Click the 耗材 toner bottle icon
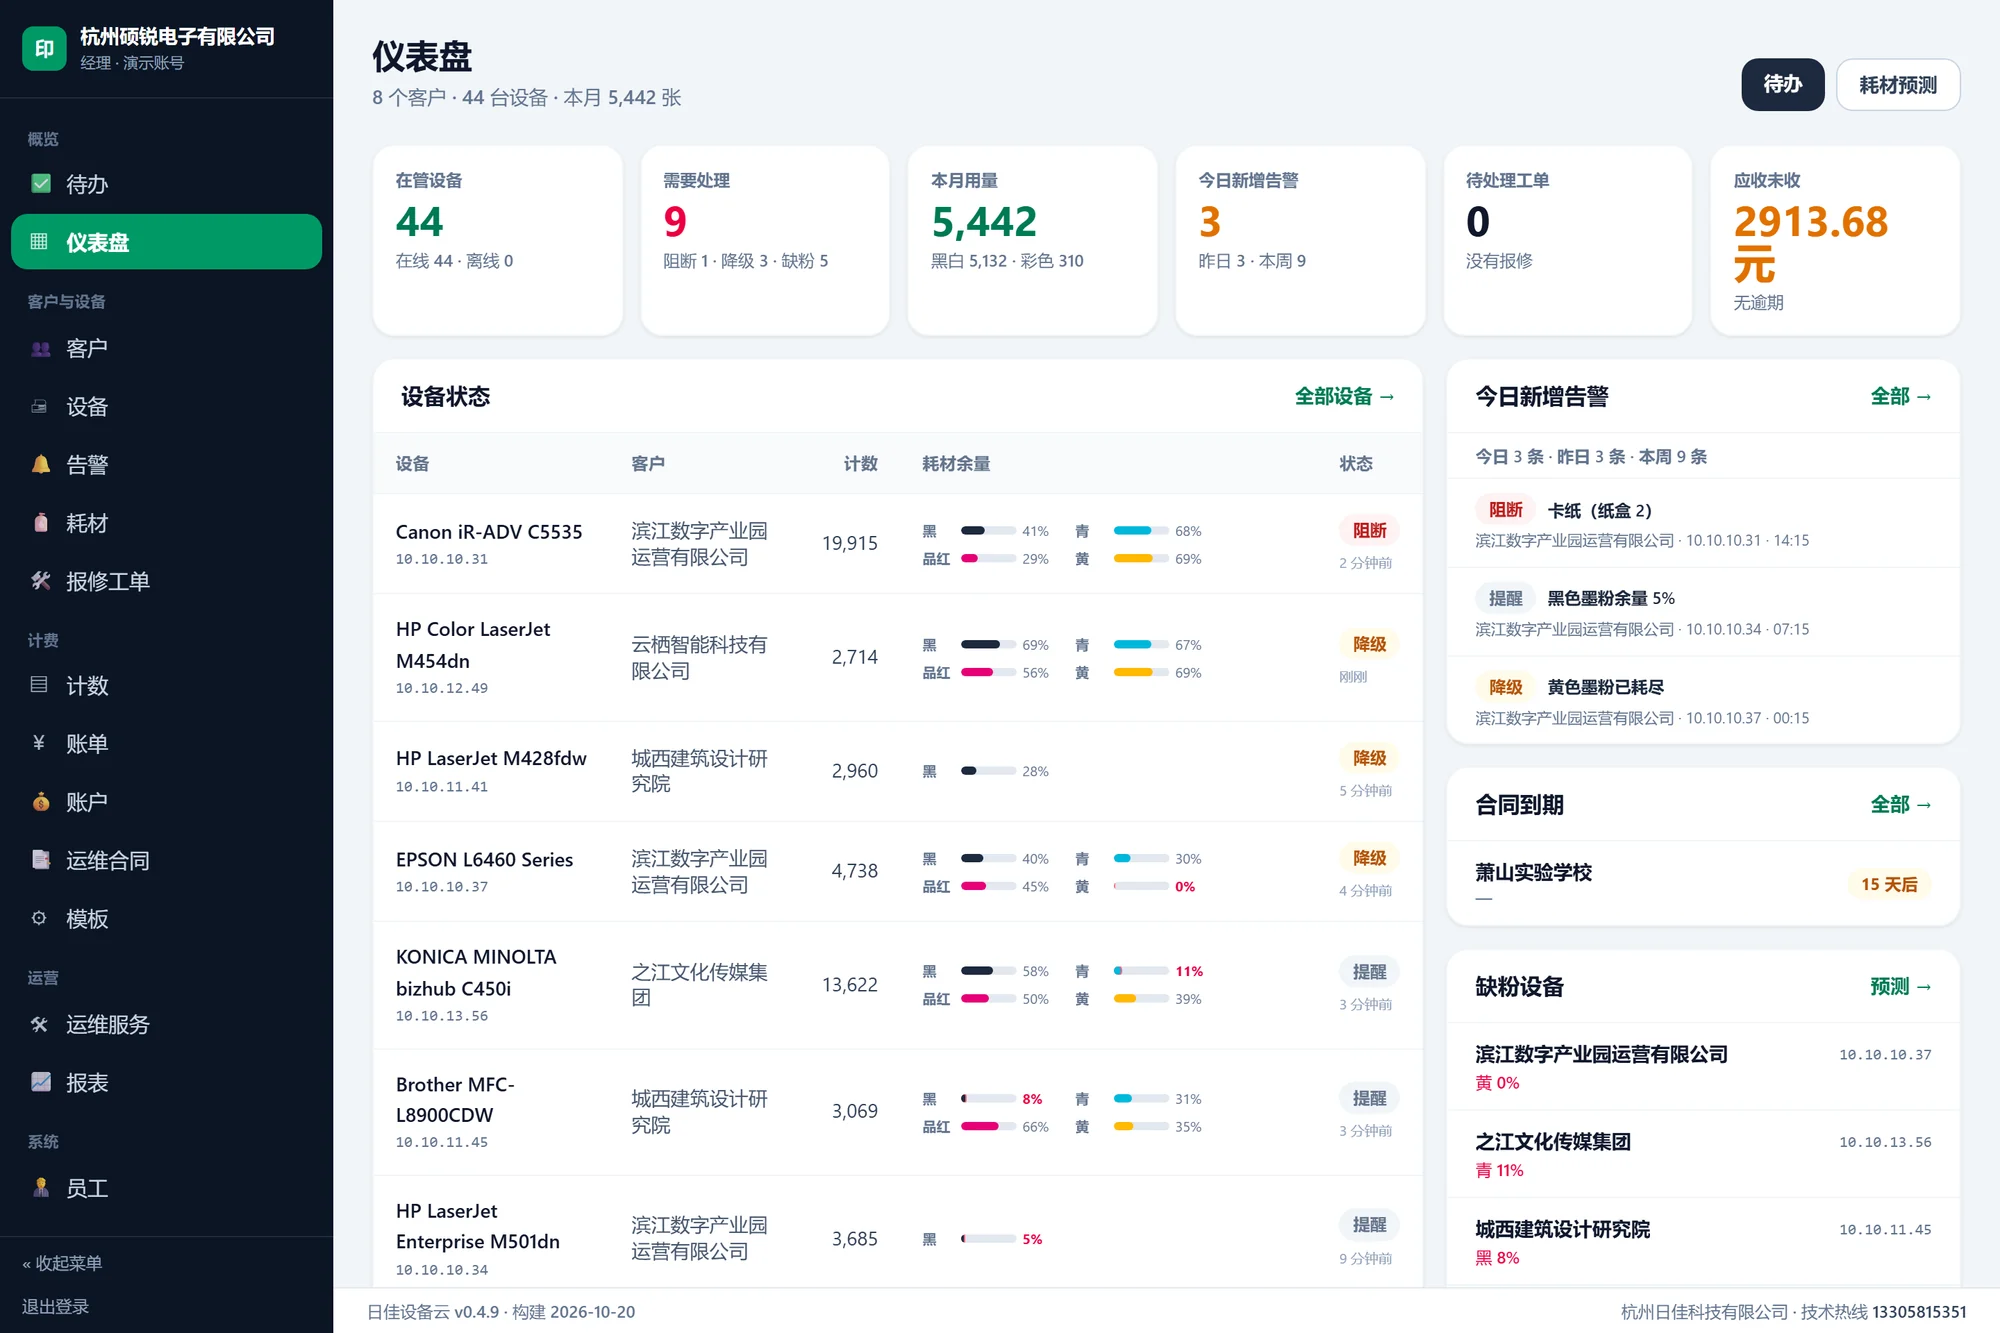 (x=41, y=523)
